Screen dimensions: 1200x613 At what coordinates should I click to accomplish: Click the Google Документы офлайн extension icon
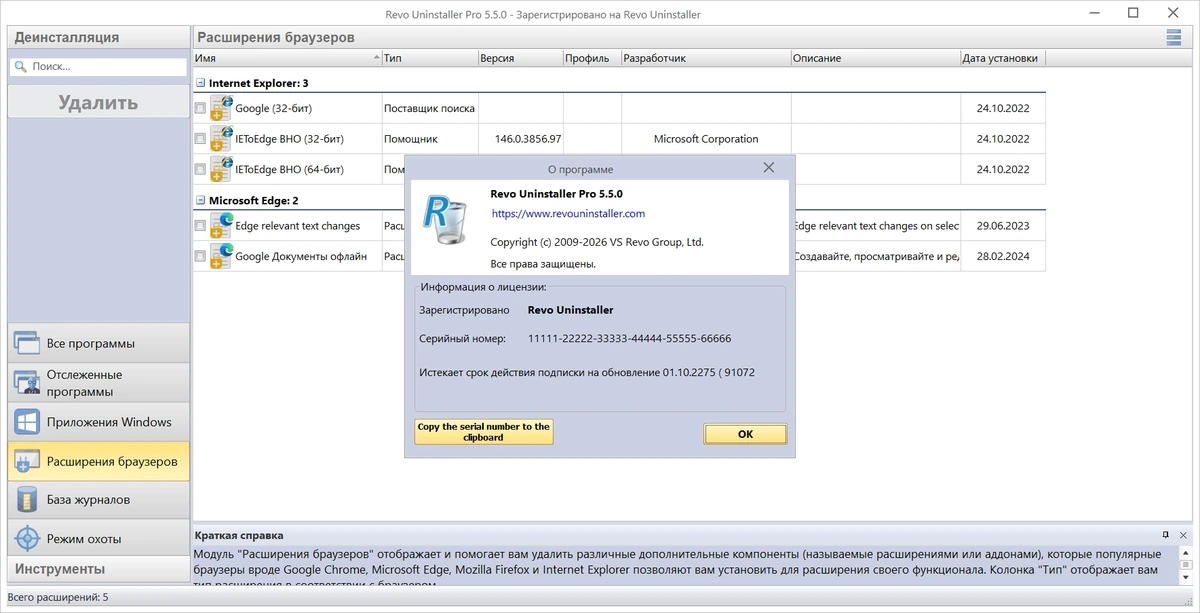tap(221, 256)
